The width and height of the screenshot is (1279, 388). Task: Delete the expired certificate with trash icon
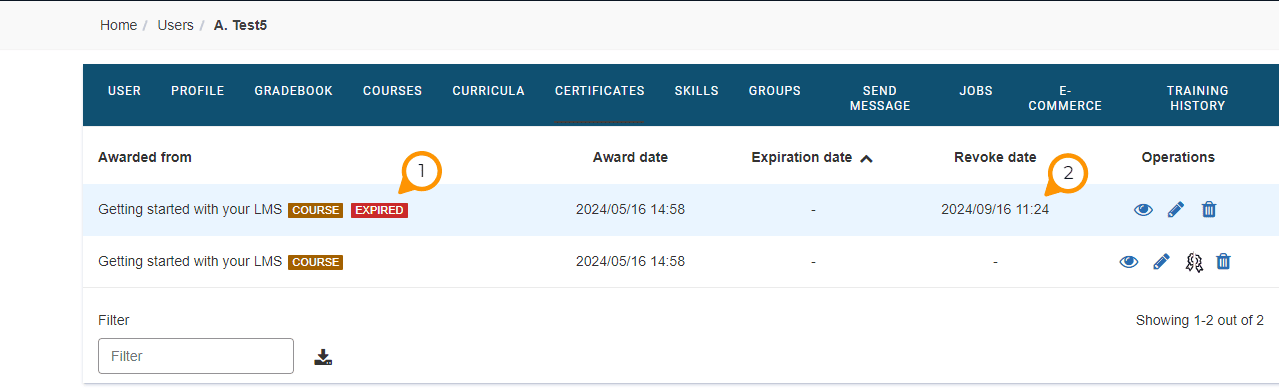(x=1209, y=210)
